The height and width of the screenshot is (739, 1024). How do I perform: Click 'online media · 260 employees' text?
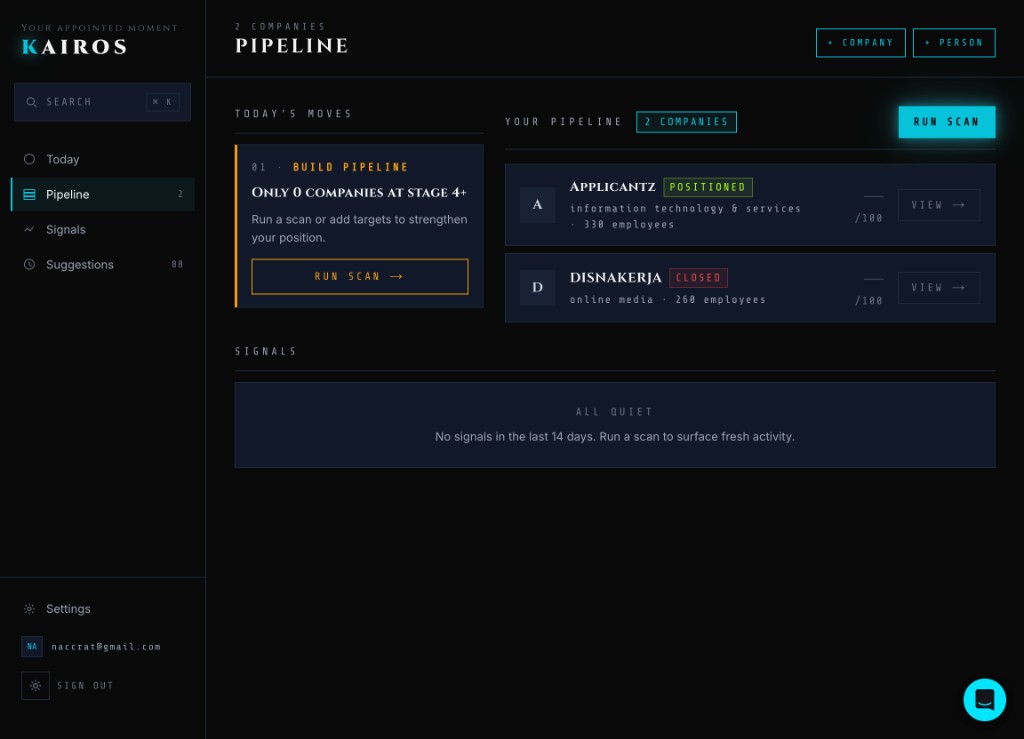click(x=667, y=300)
